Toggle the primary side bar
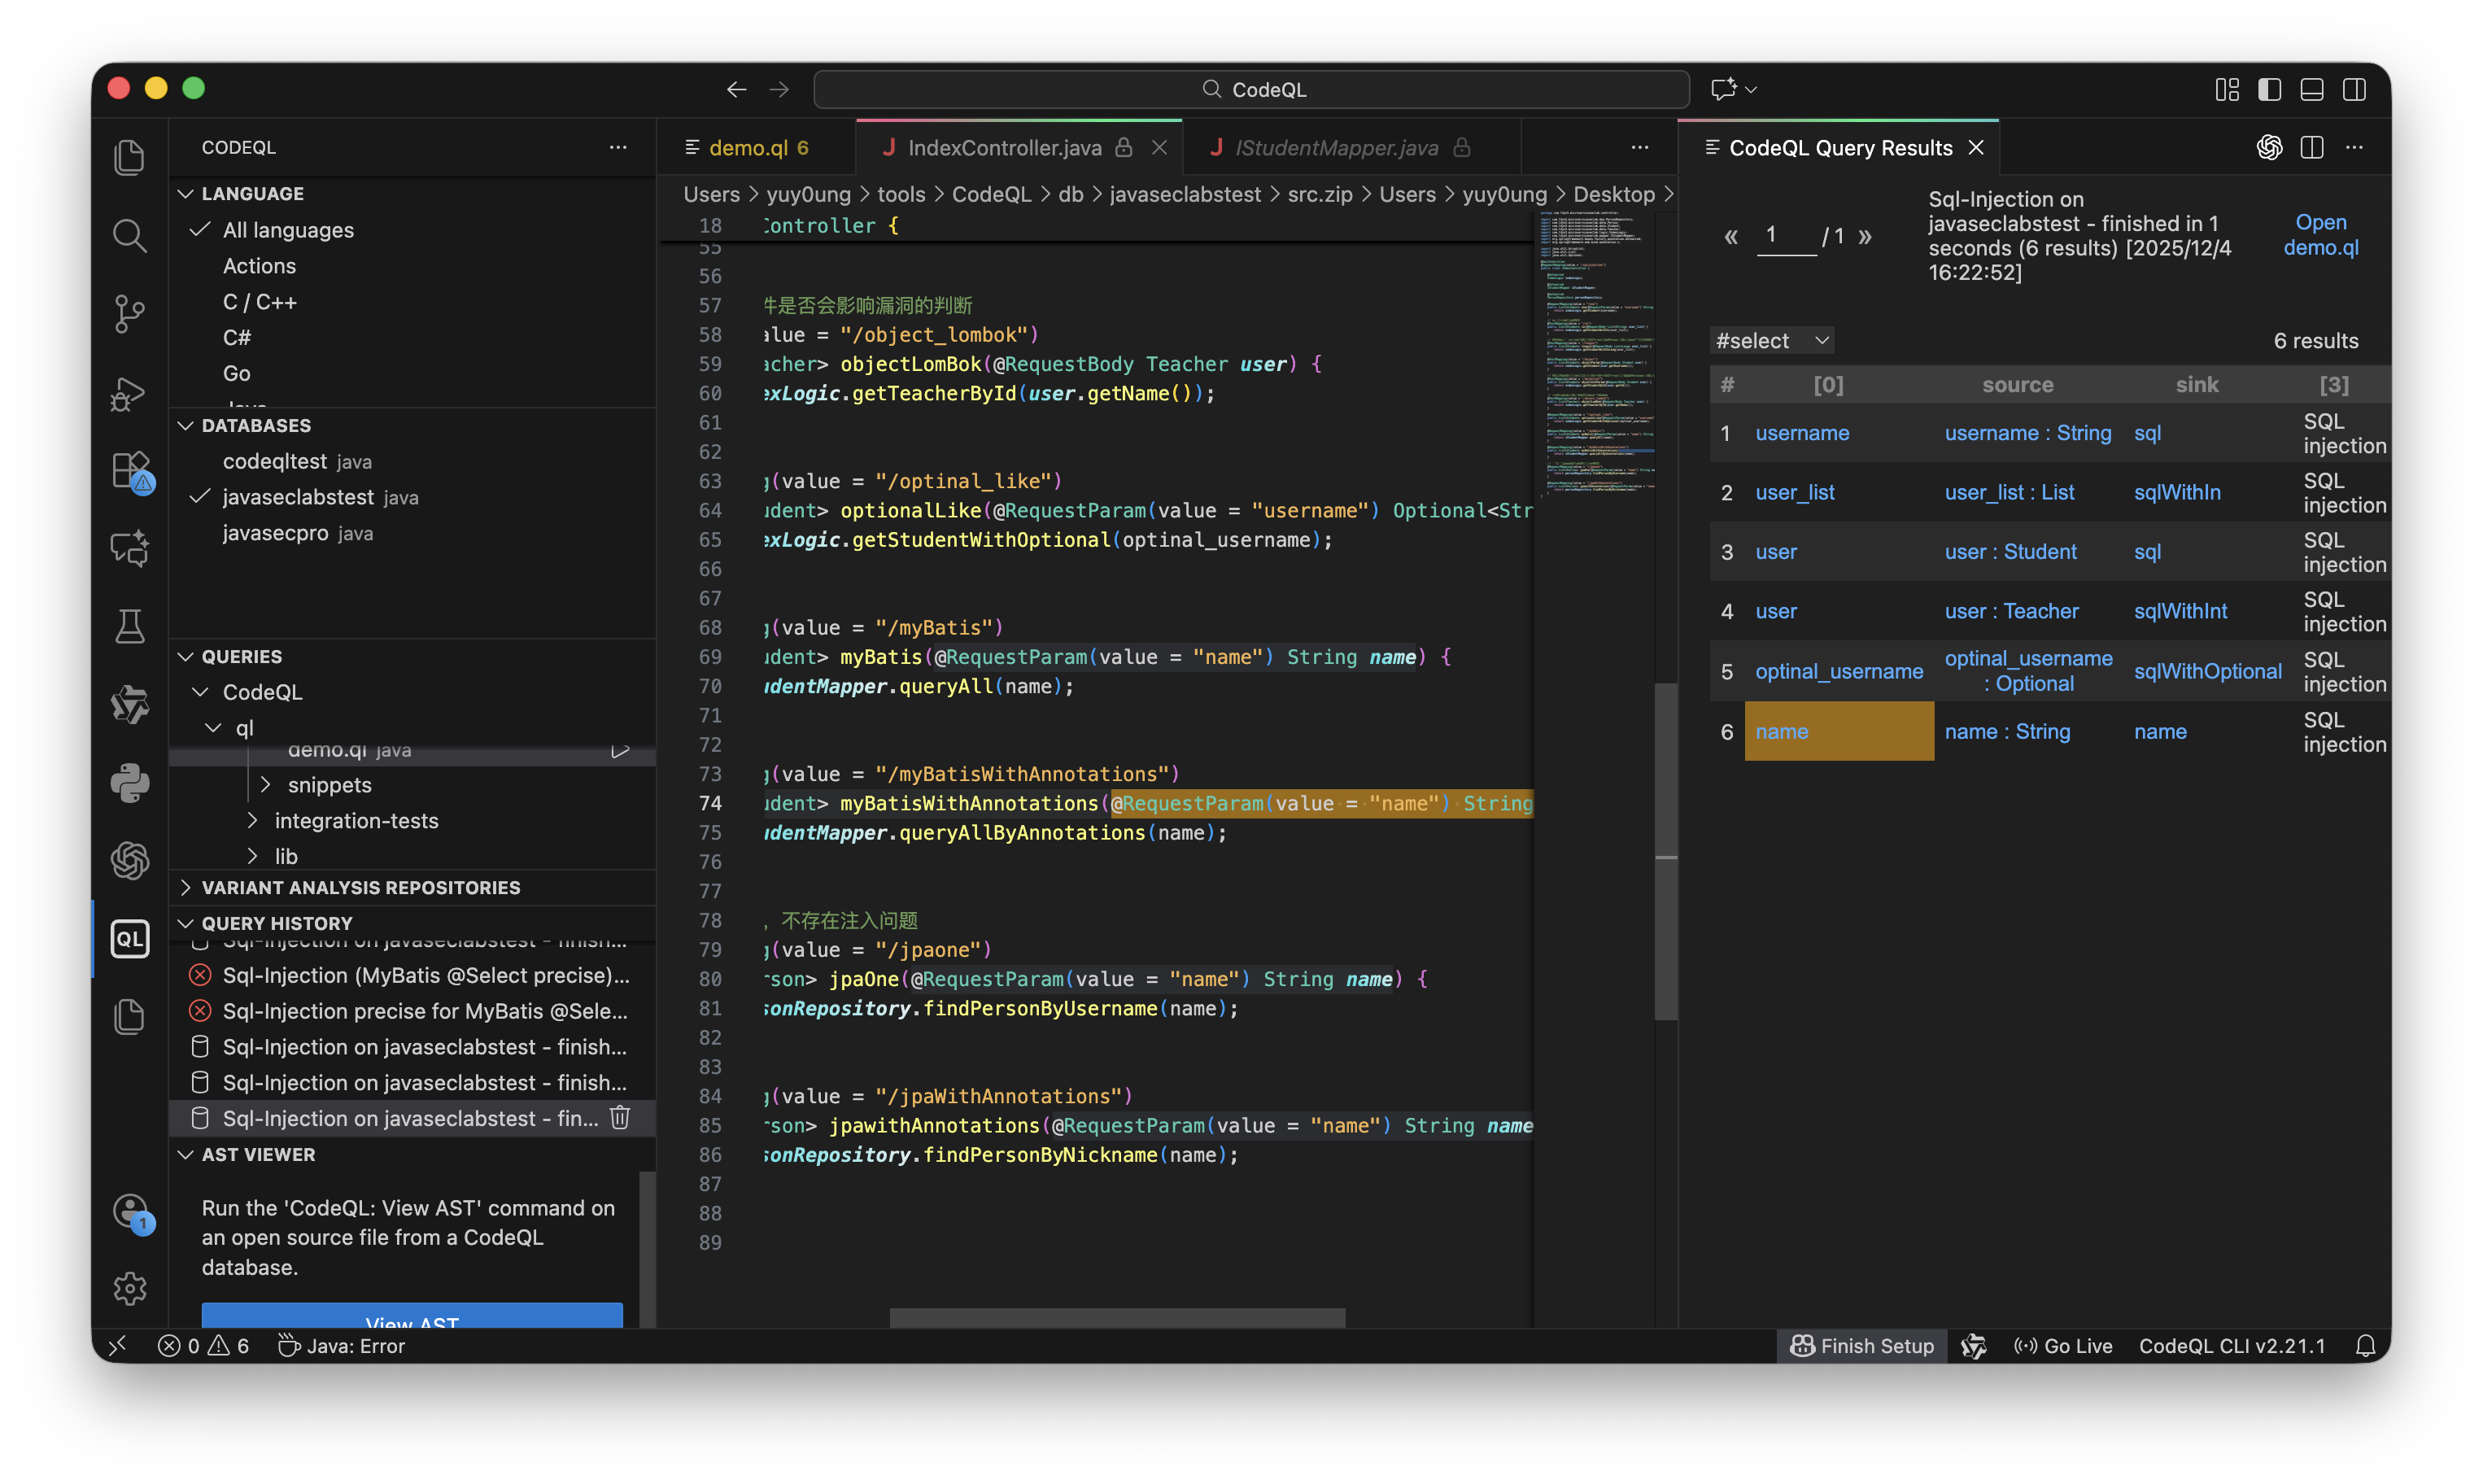This screenshot has height=1484, width=2483. [x=2269, y=90]
